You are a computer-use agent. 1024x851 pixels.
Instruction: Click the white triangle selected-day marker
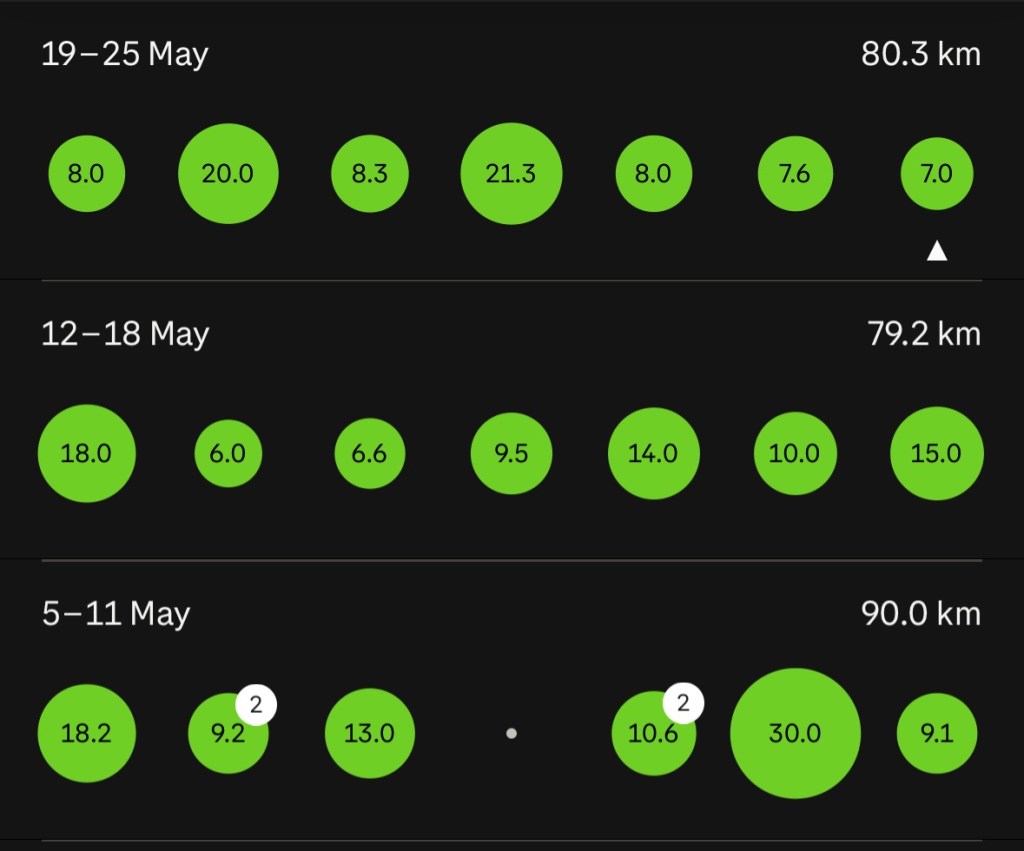click(936, 252)
